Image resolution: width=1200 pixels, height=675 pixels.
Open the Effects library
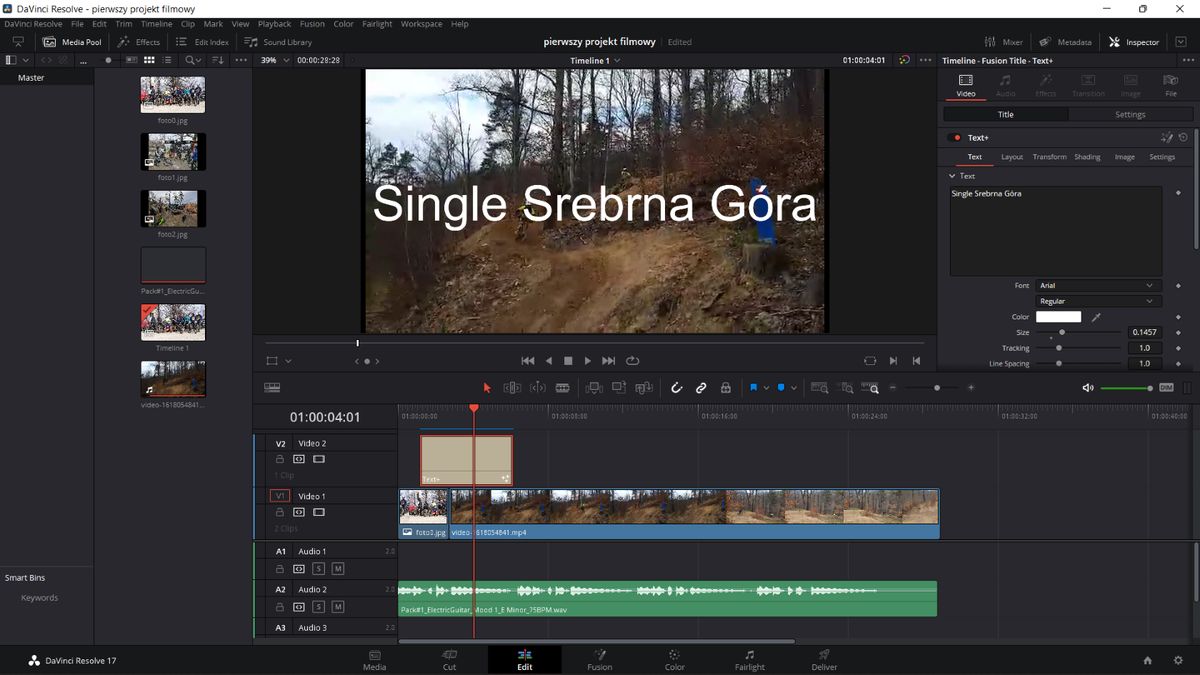139,41
